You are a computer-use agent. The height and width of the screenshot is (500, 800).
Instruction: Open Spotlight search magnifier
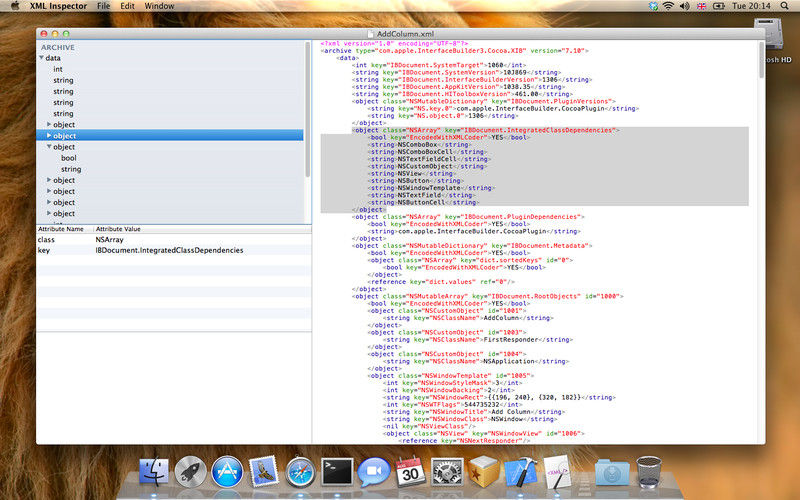point(784,6)
